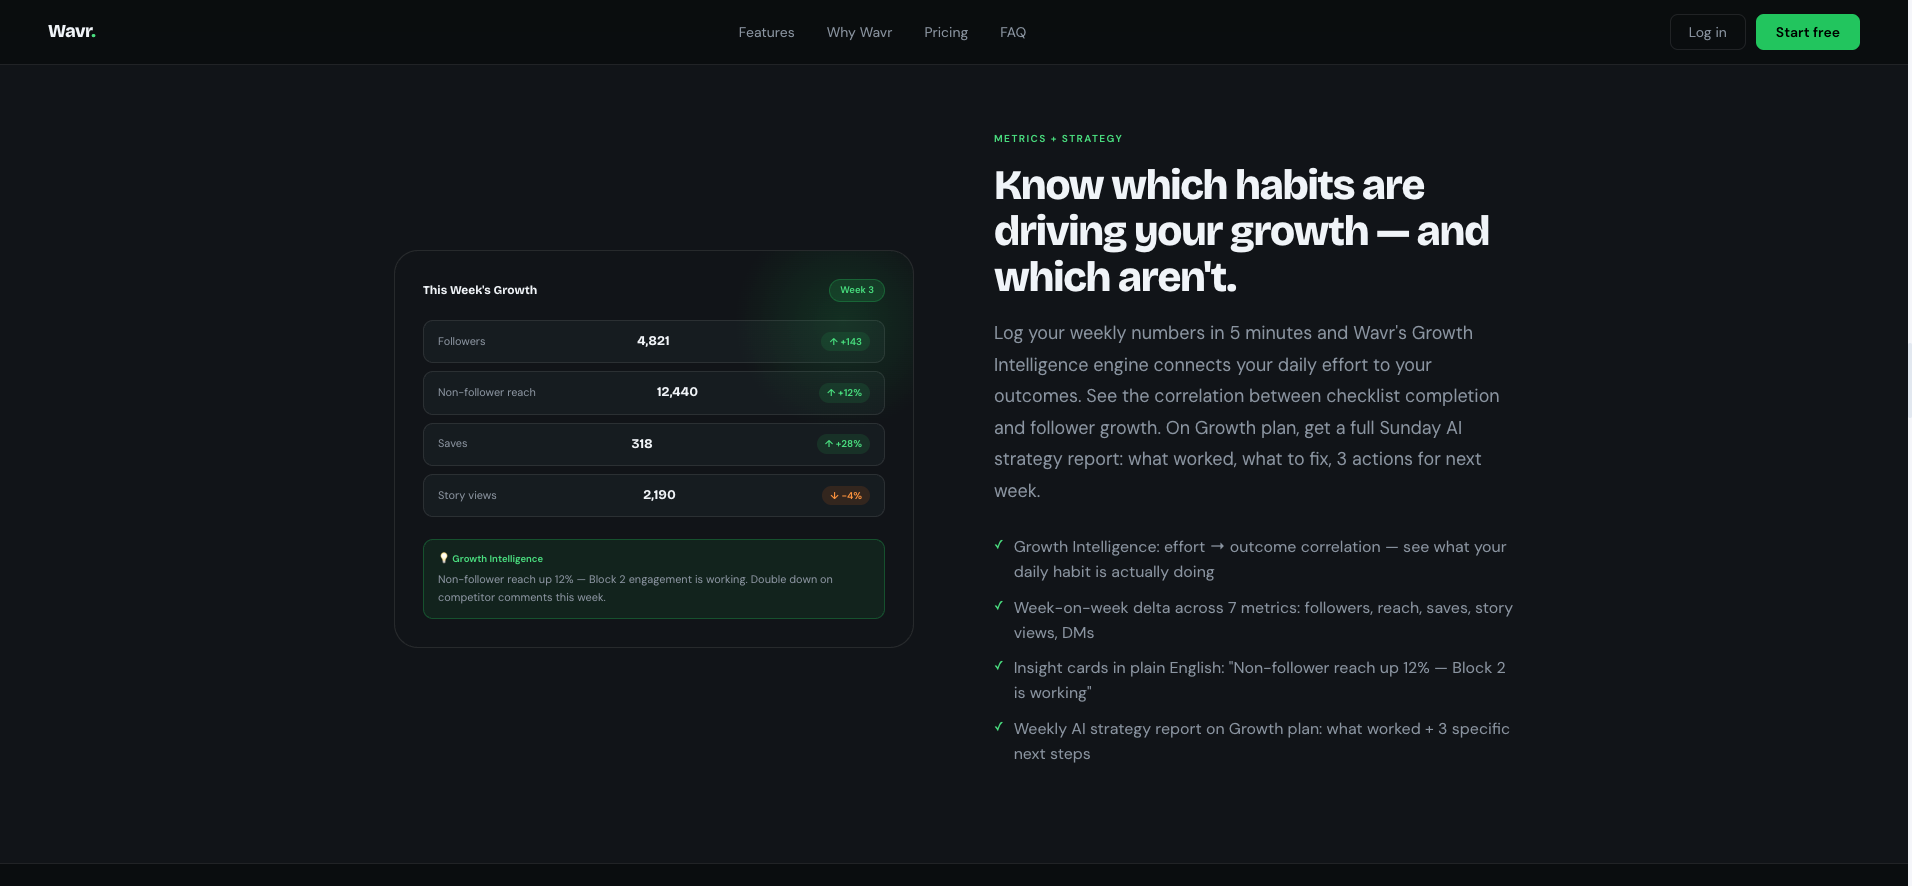Click the 'Non-follower reach' row label
1912x886 pixels.
coord(487,393)
